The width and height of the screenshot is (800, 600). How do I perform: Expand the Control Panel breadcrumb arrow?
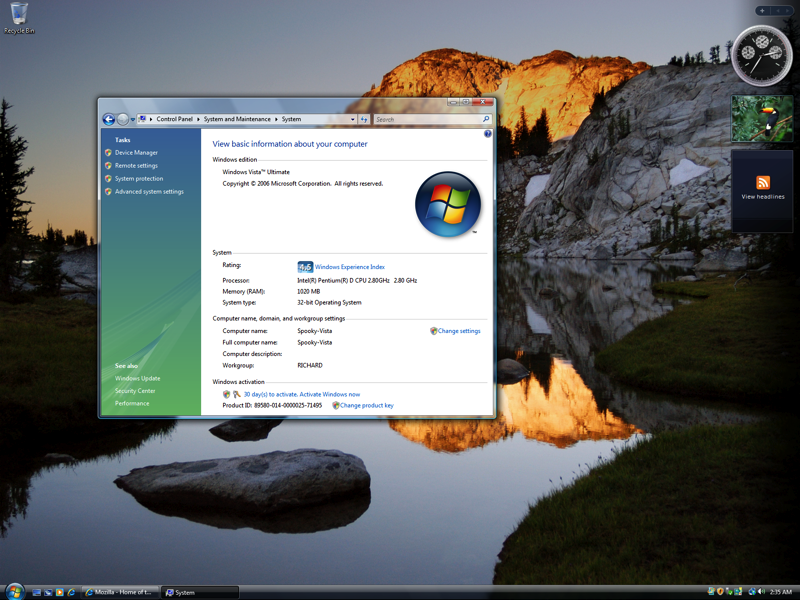[x=198, y=119]
